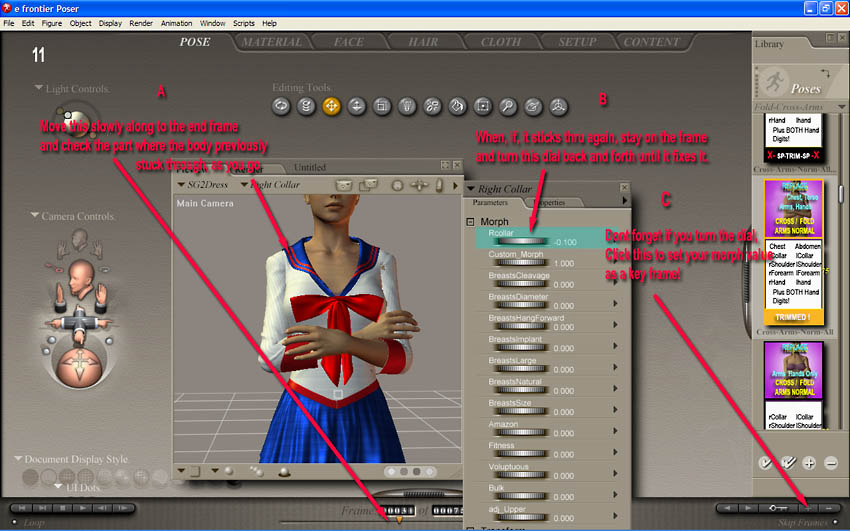850x531 pixels.
Task: Switch to the HAIR room tab
Action: (423, 42)
